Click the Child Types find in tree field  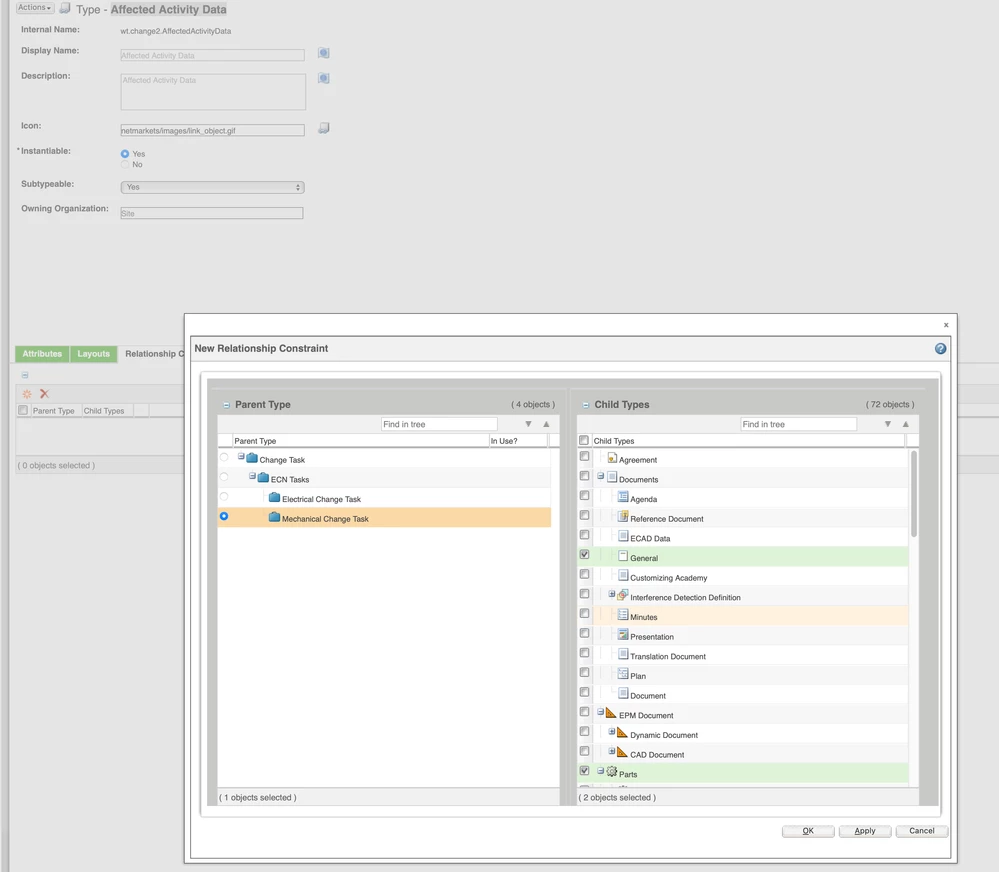click(798, 423)
